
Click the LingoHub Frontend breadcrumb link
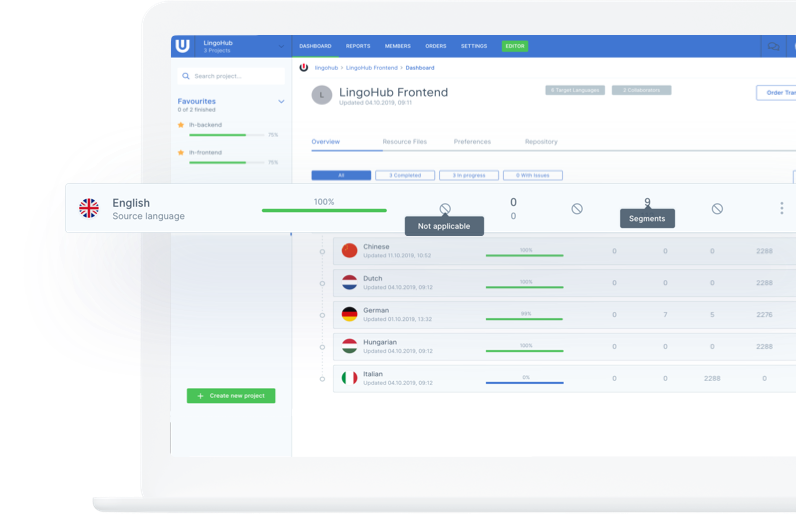pos(372,67)
